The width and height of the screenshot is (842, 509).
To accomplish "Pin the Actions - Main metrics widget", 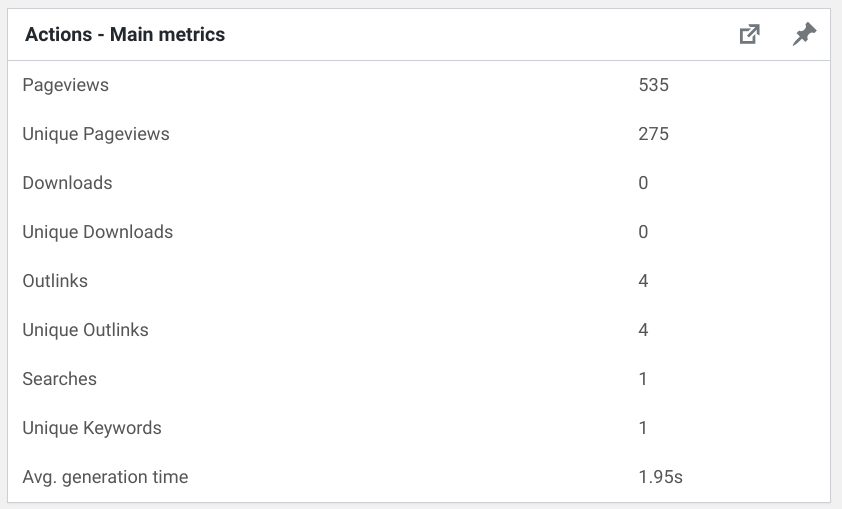I will click(x=804, y=34).
